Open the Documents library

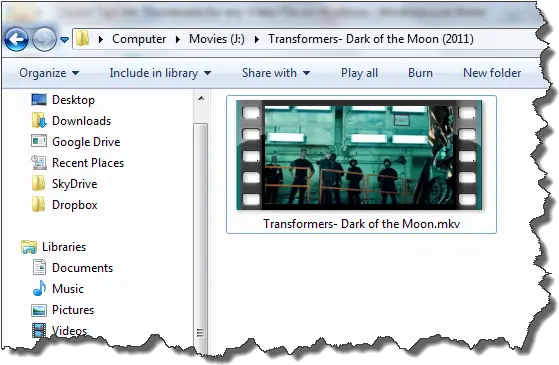83,268
